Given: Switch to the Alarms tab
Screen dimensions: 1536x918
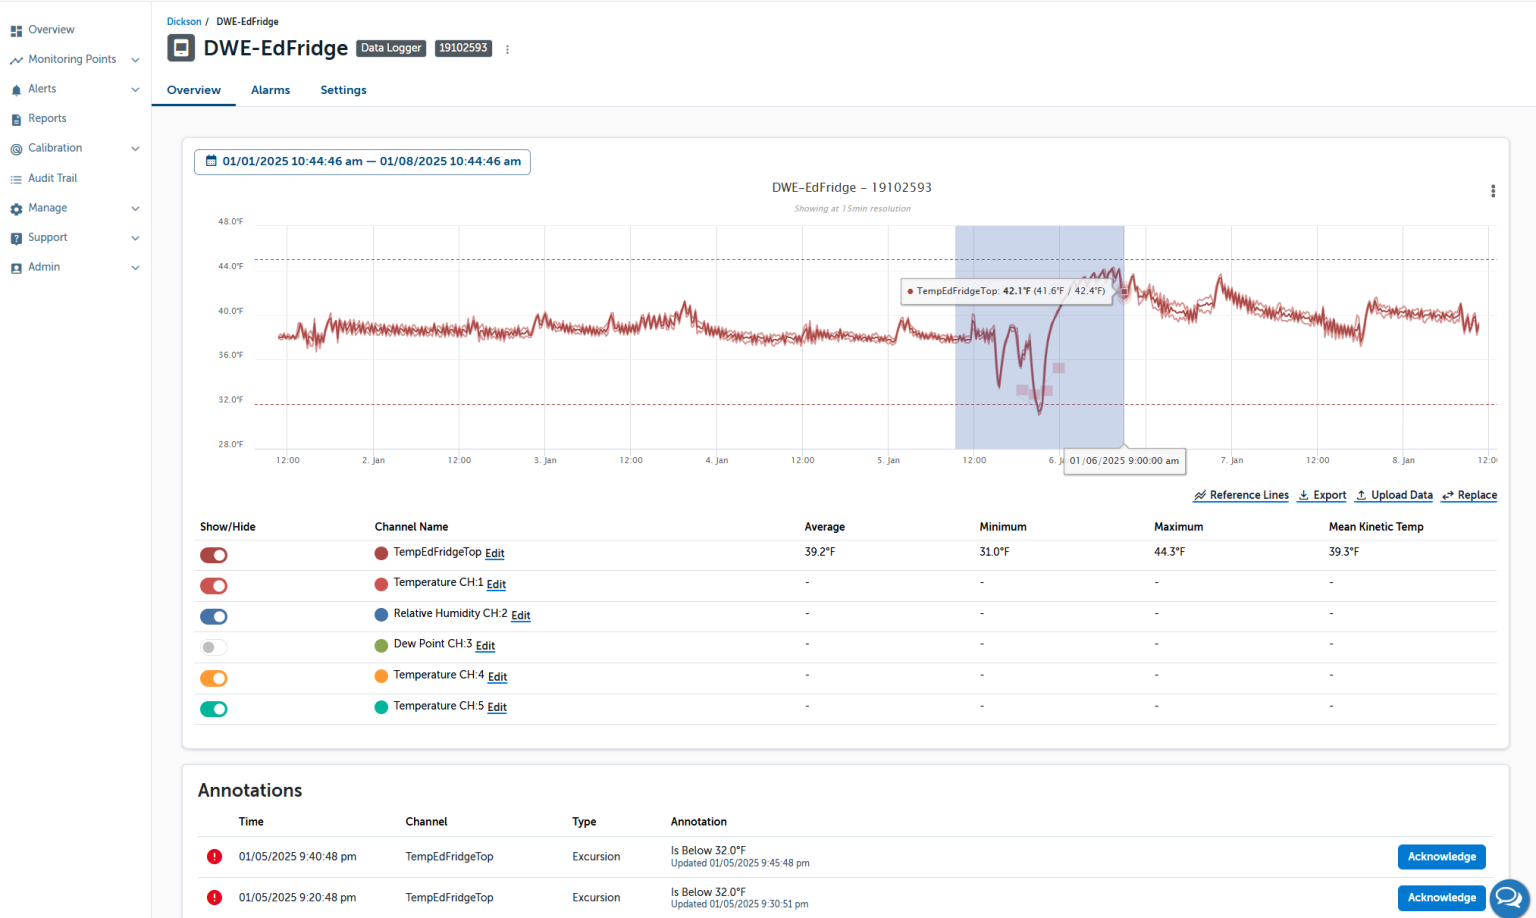Looking at the screenshot, I should pos(270,90).
